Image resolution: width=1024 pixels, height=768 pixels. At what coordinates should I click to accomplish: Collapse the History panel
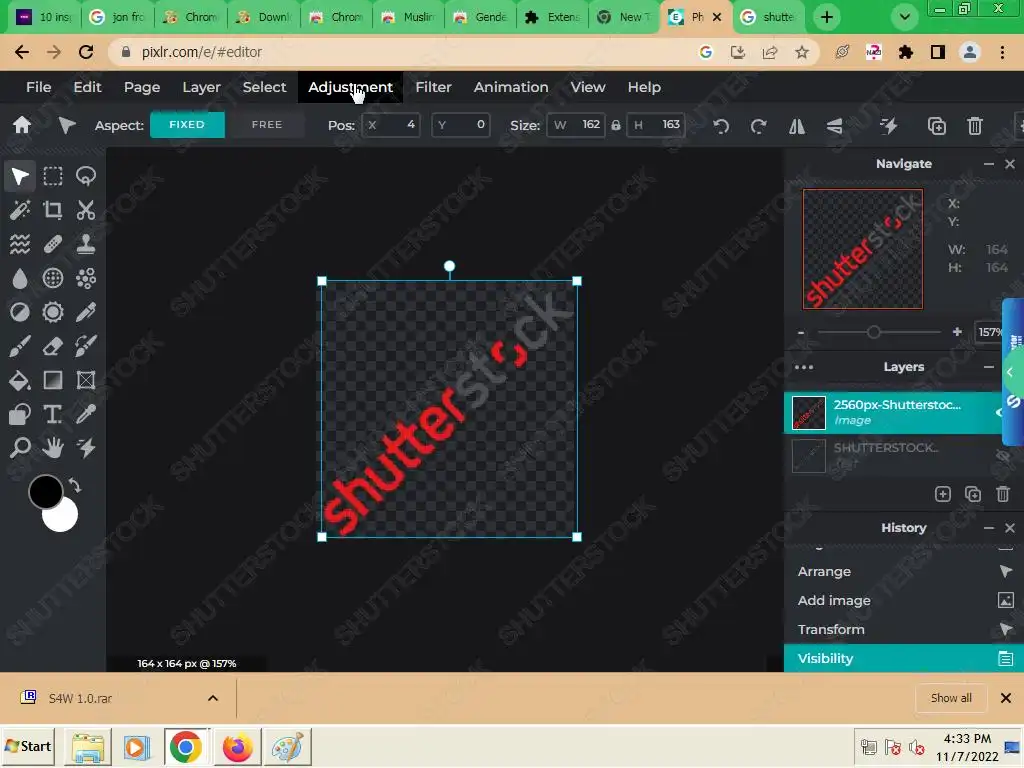[x=989, y=528]
